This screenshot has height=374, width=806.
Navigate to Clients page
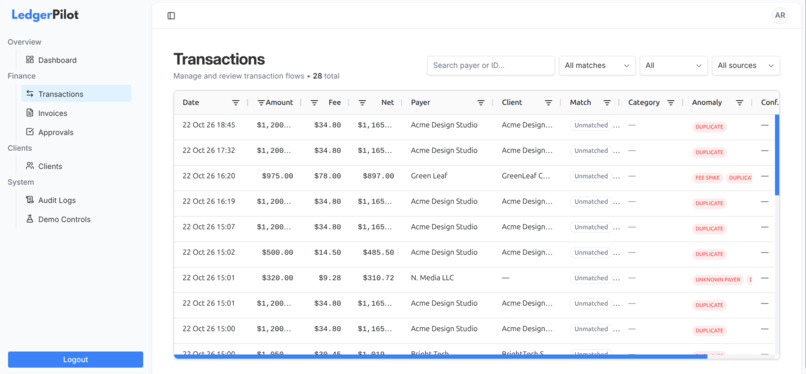click(76, 165)
